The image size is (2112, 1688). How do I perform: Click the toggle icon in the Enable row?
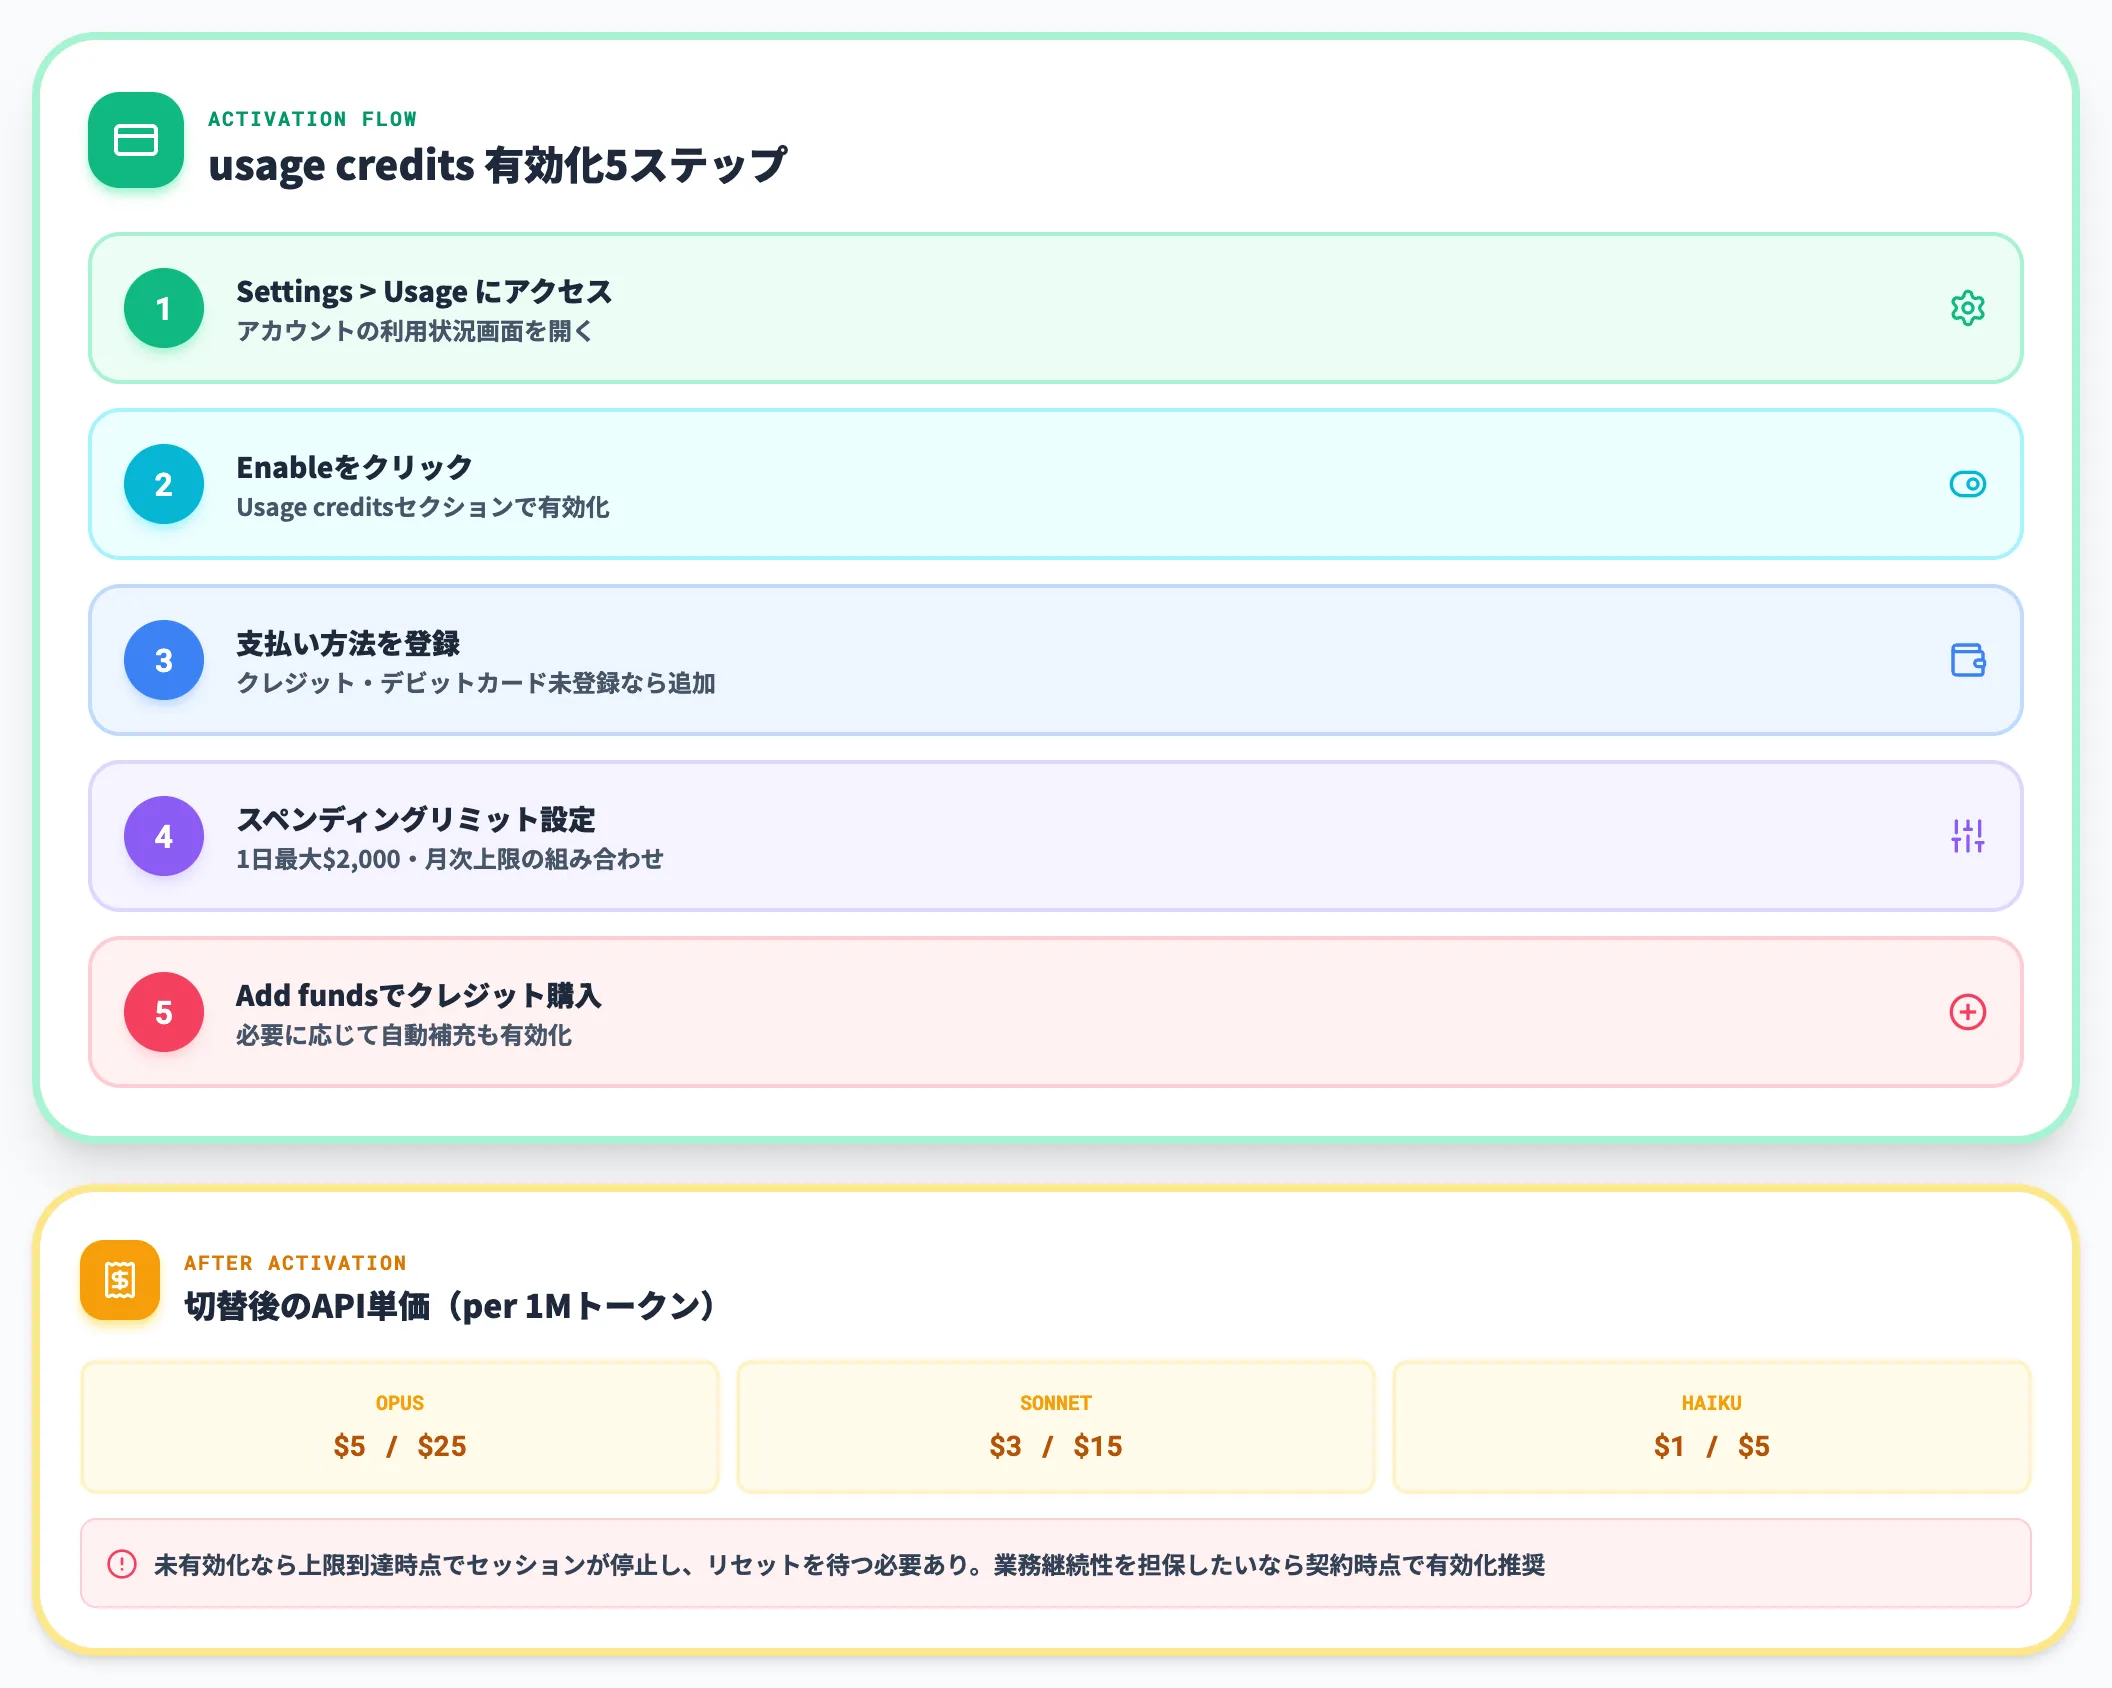pyautogui.click(x=1967, y=484)
